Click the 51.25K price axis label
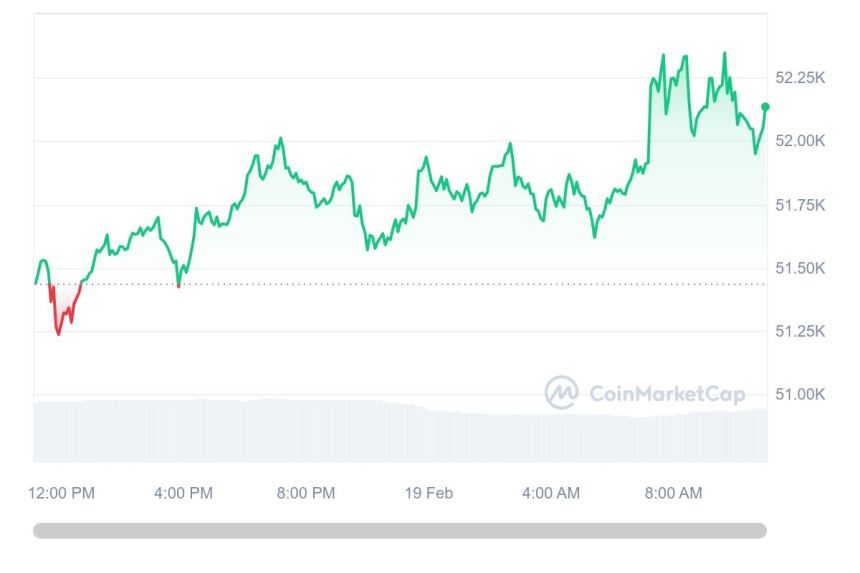Image resolution: width=860 pixels, height=573 pixels. click(800, 331)
